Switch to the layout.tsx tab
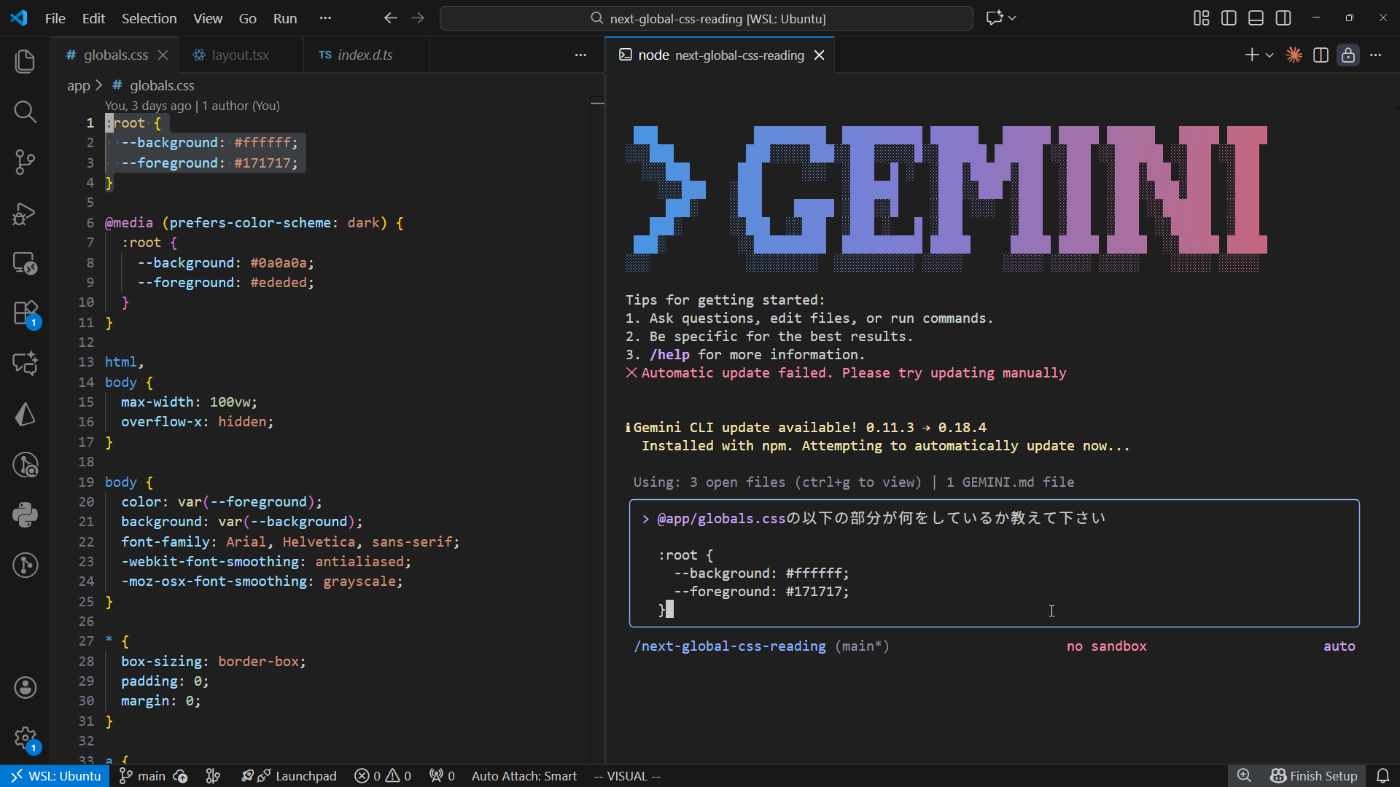The image size is (1400, 787). pyautogui.click(x=241, y=55)
